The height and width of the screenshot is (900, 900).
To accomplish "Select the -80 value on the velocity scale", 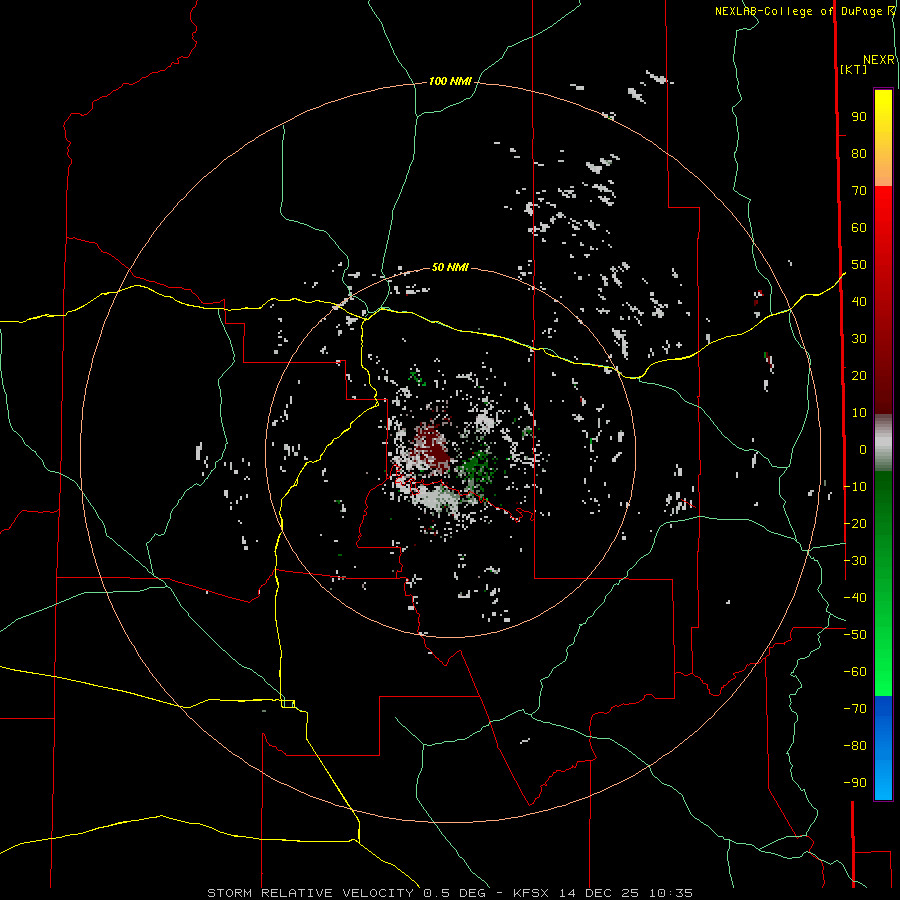I will point(855,746).
